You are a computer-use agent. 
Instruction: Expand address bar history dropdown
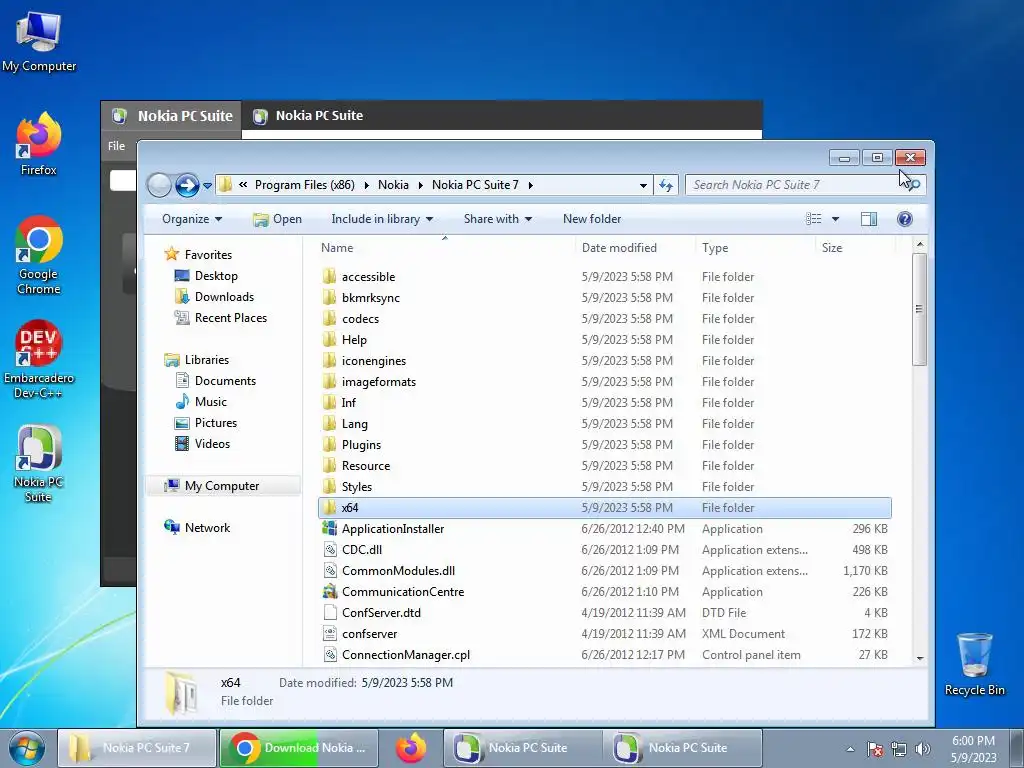(x=643, y=185)
